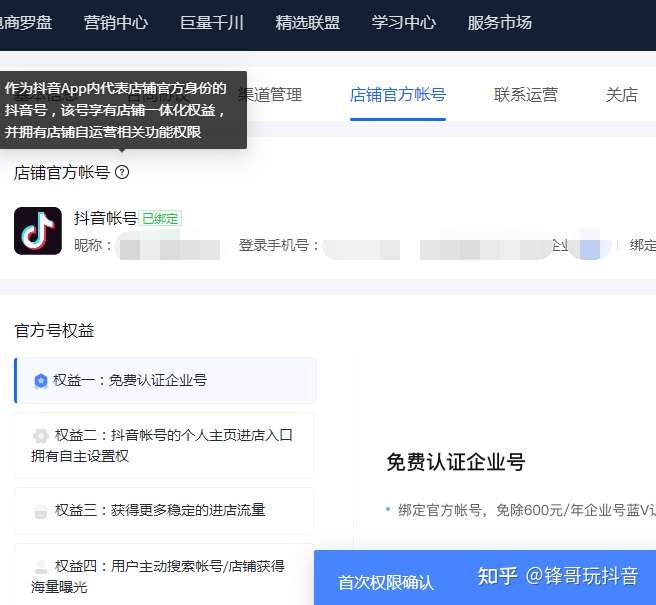Open 电商罗盘 in top navigation
Screen dimensions: 656x605
pyautogui.click(x=25, y=23)
